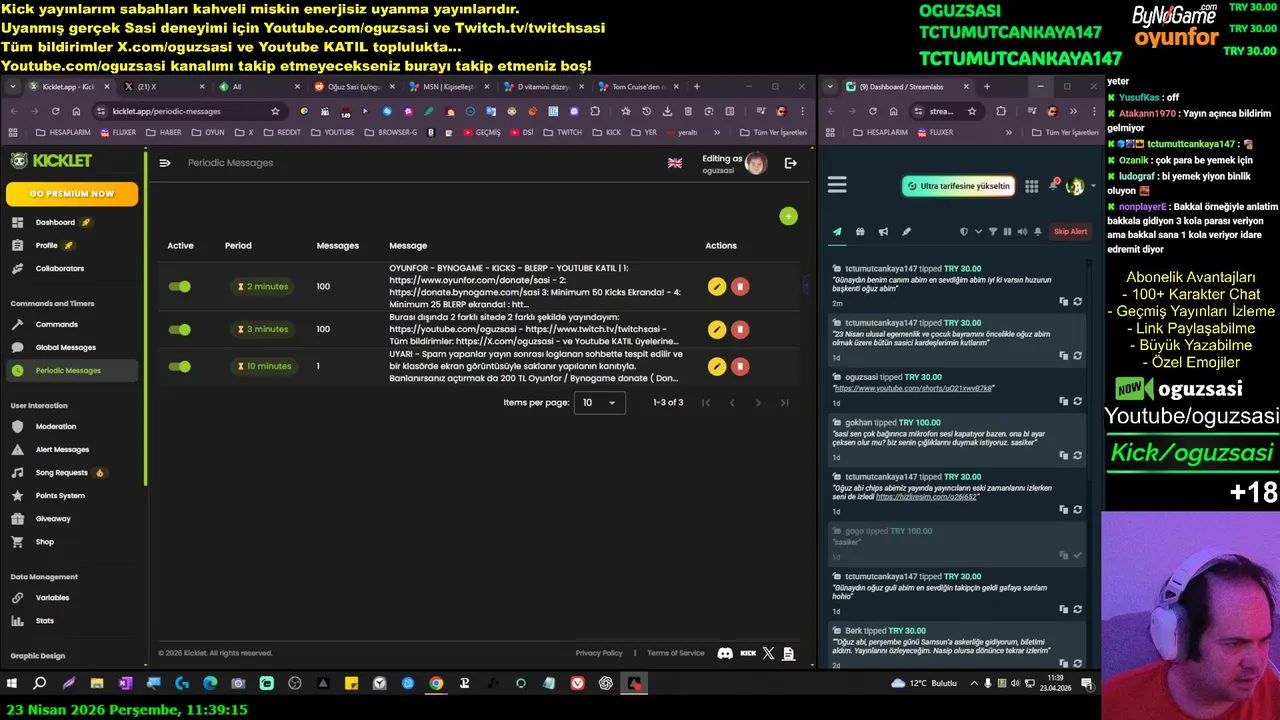
Task: Select the megaphone tab icon in Streamlabs
Action: point(883,232)
